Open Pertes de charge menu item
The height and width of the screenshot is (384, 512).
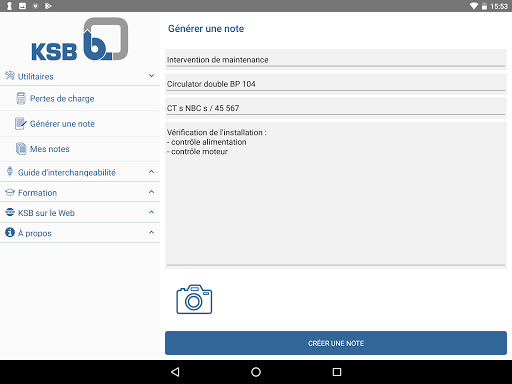click(x=80, y=99)
